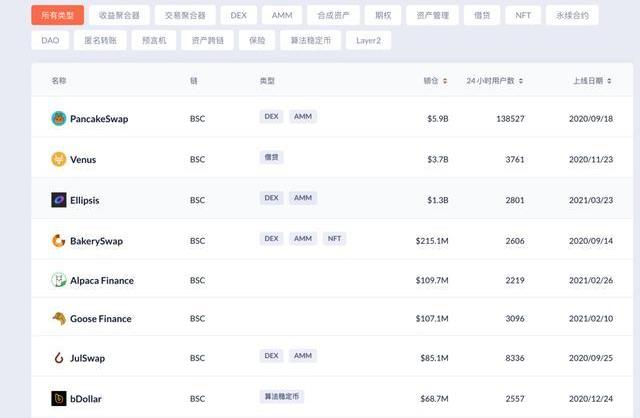Image resolution: width=640 pixels, height=418 pixels.
Task: Click the PancakeSwap logo icon
Action: pyautogui.click(x=59, y=118)
